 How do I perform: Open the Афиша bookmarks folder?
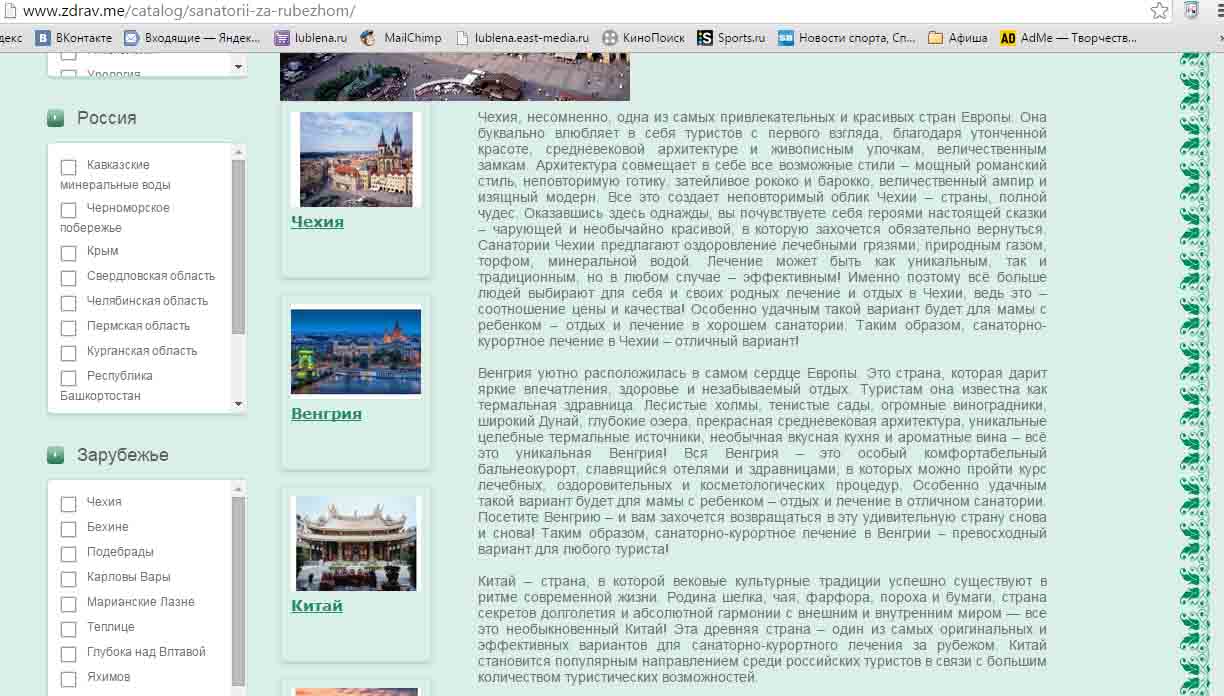[958, 38]
